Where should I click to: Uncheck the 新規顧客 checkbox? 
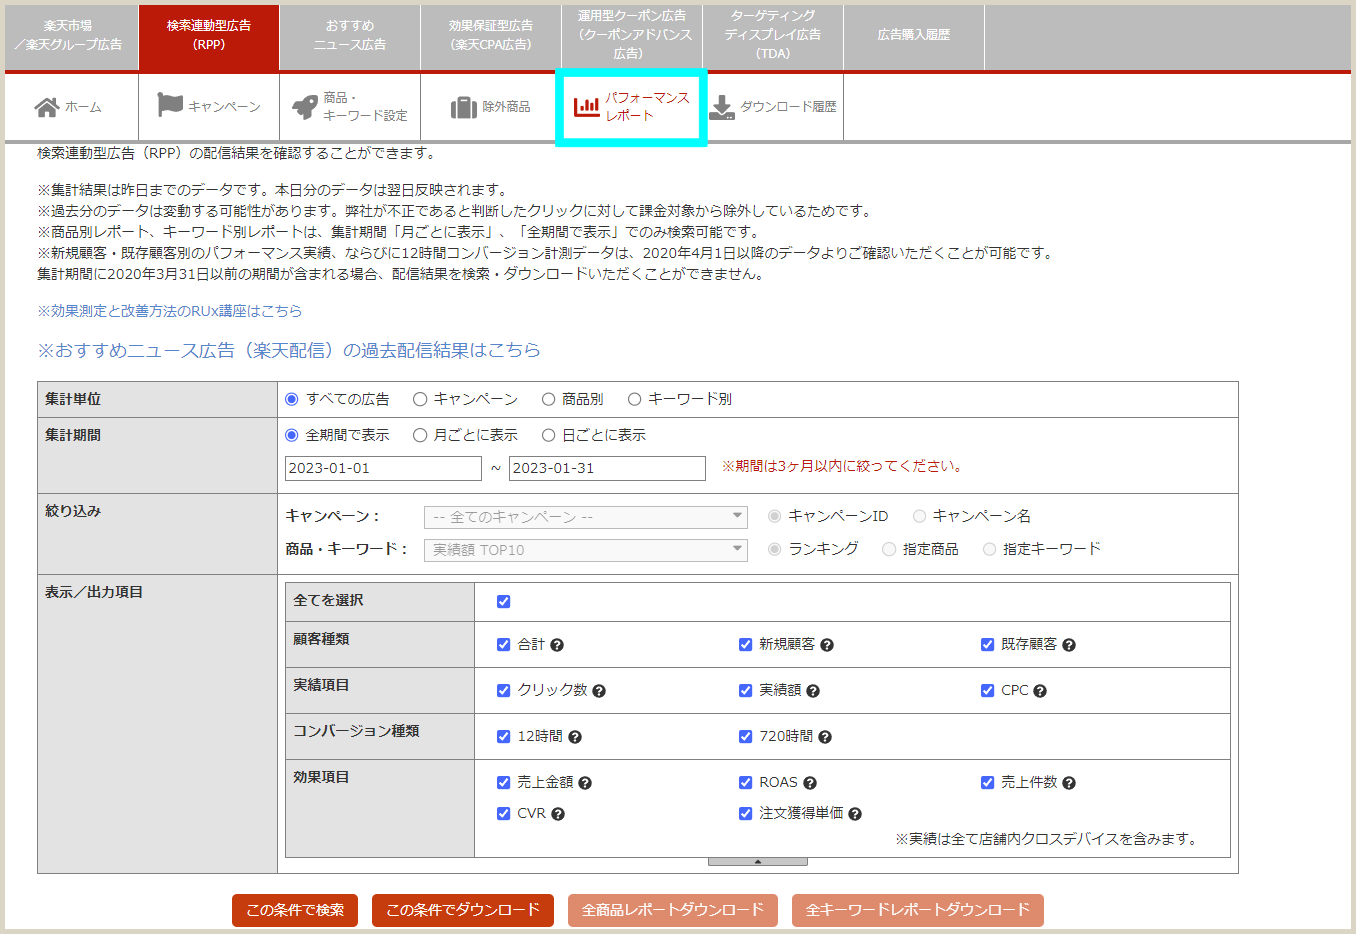pos(746,645)
